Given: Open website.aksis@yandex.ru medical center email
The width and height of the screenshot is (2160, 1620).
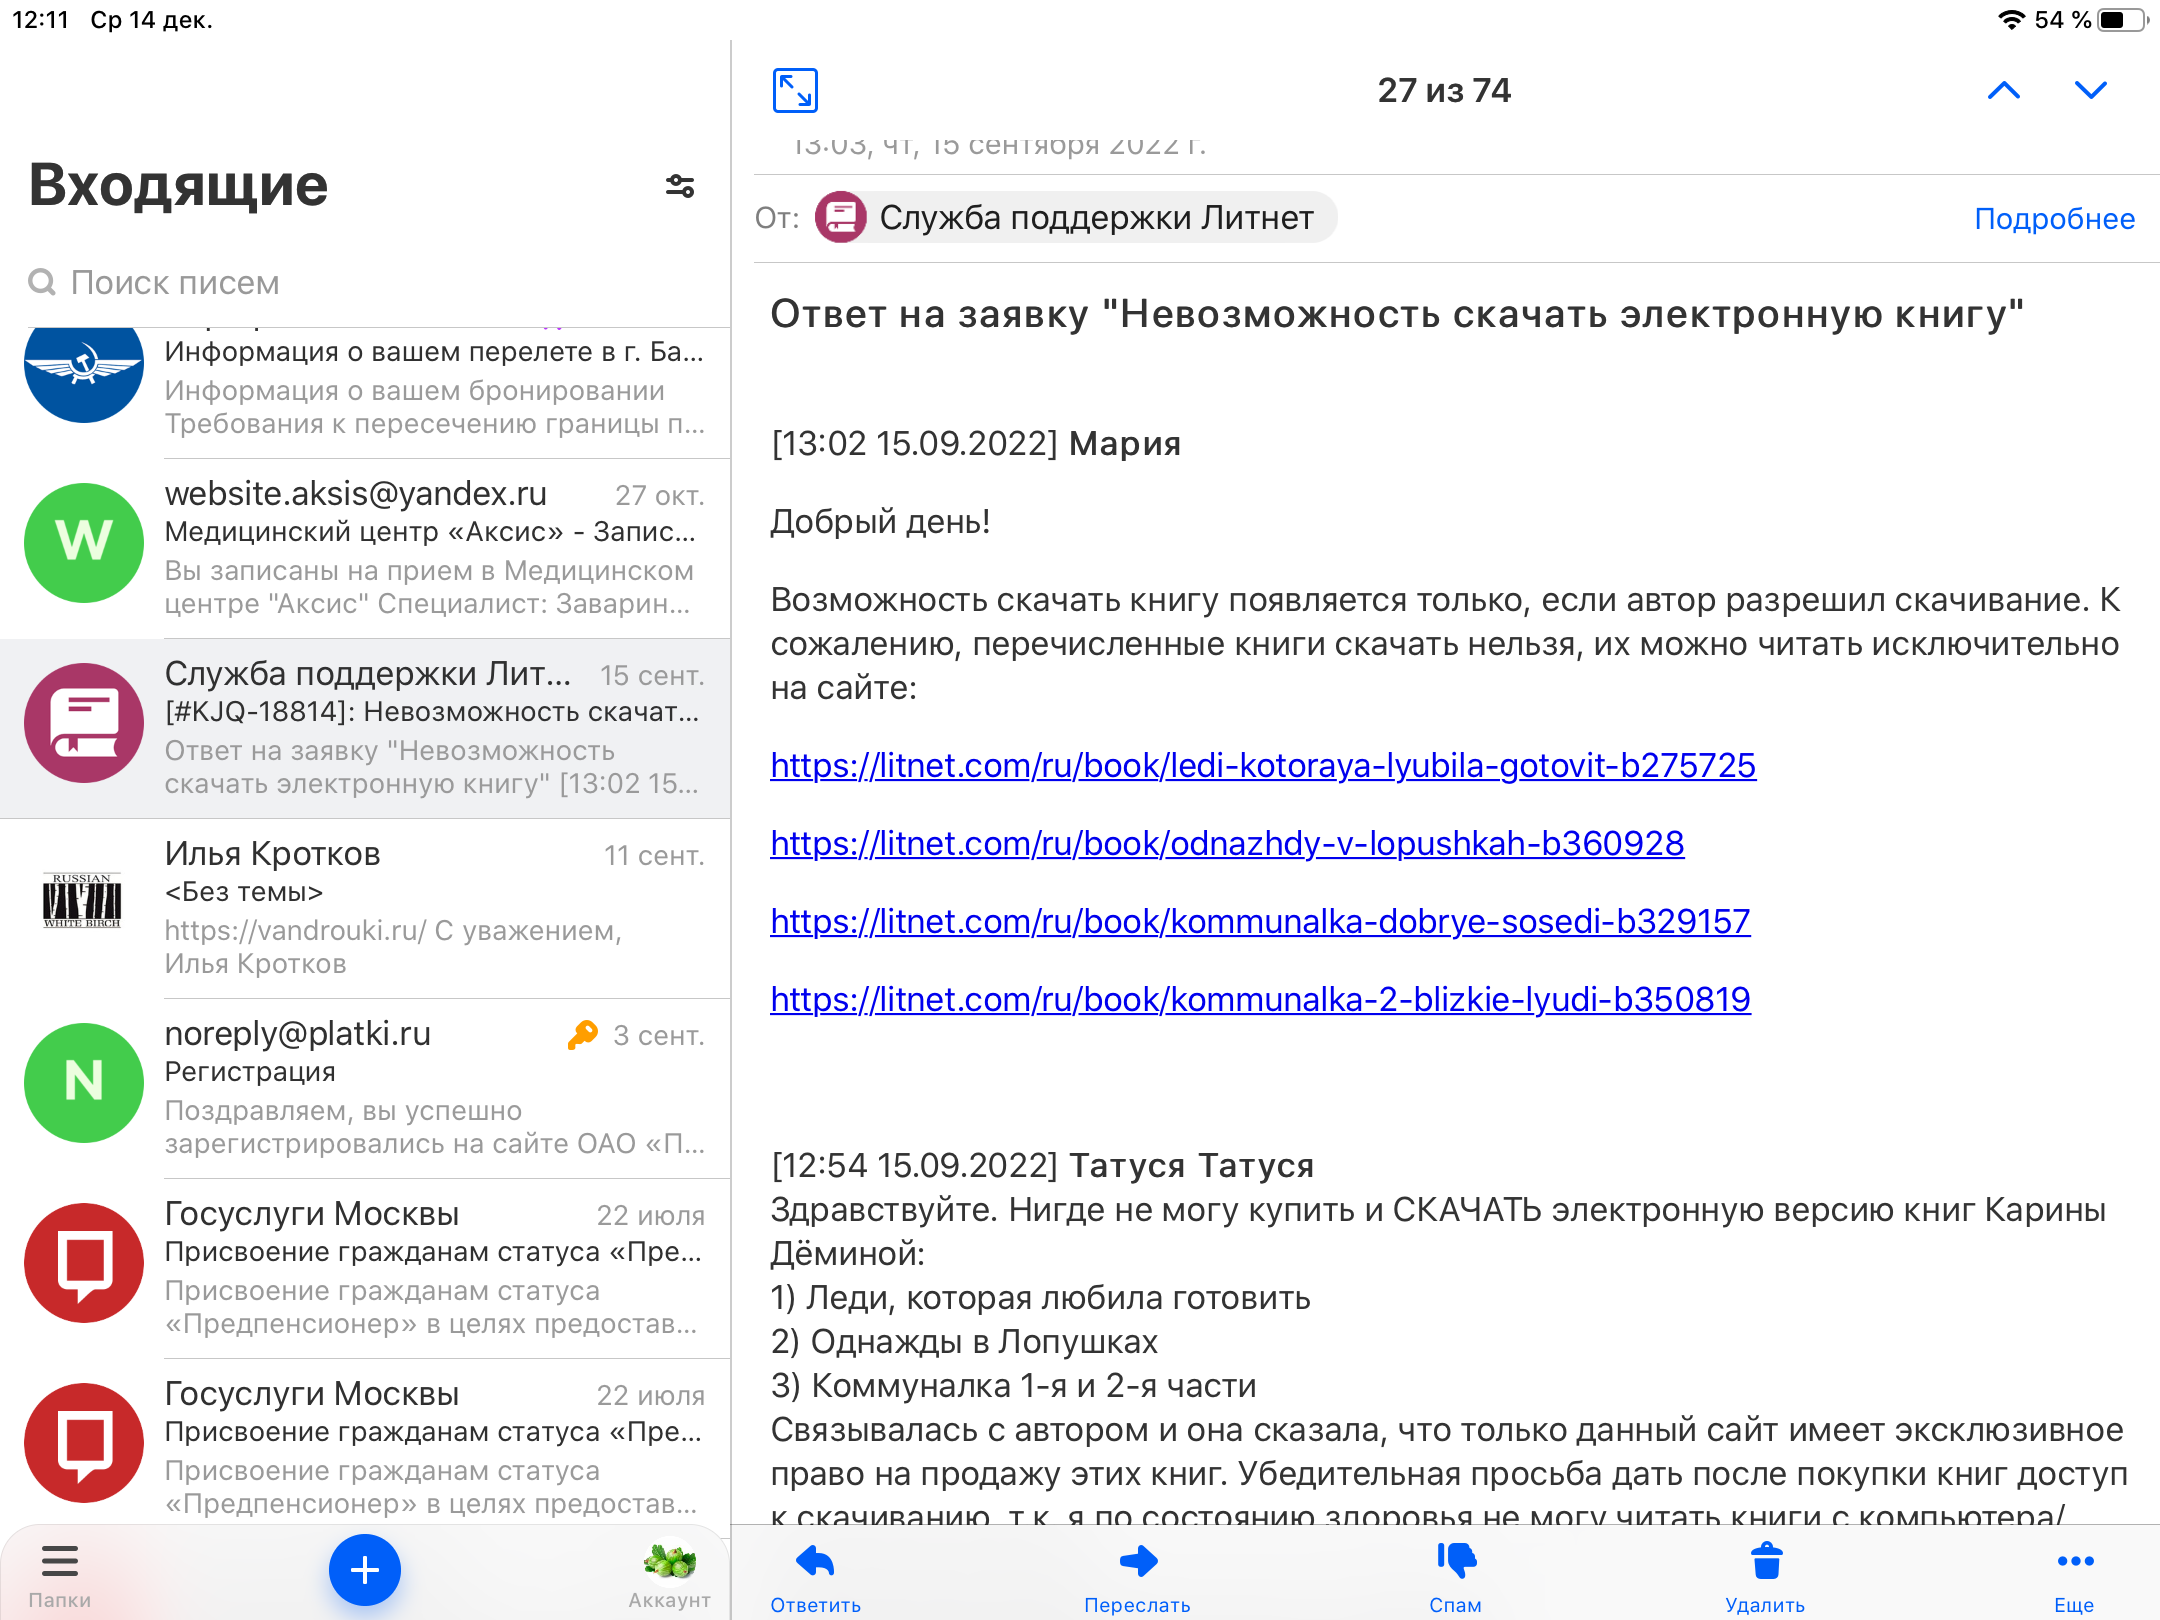Looking at the screenshot, I should (432, 548).
